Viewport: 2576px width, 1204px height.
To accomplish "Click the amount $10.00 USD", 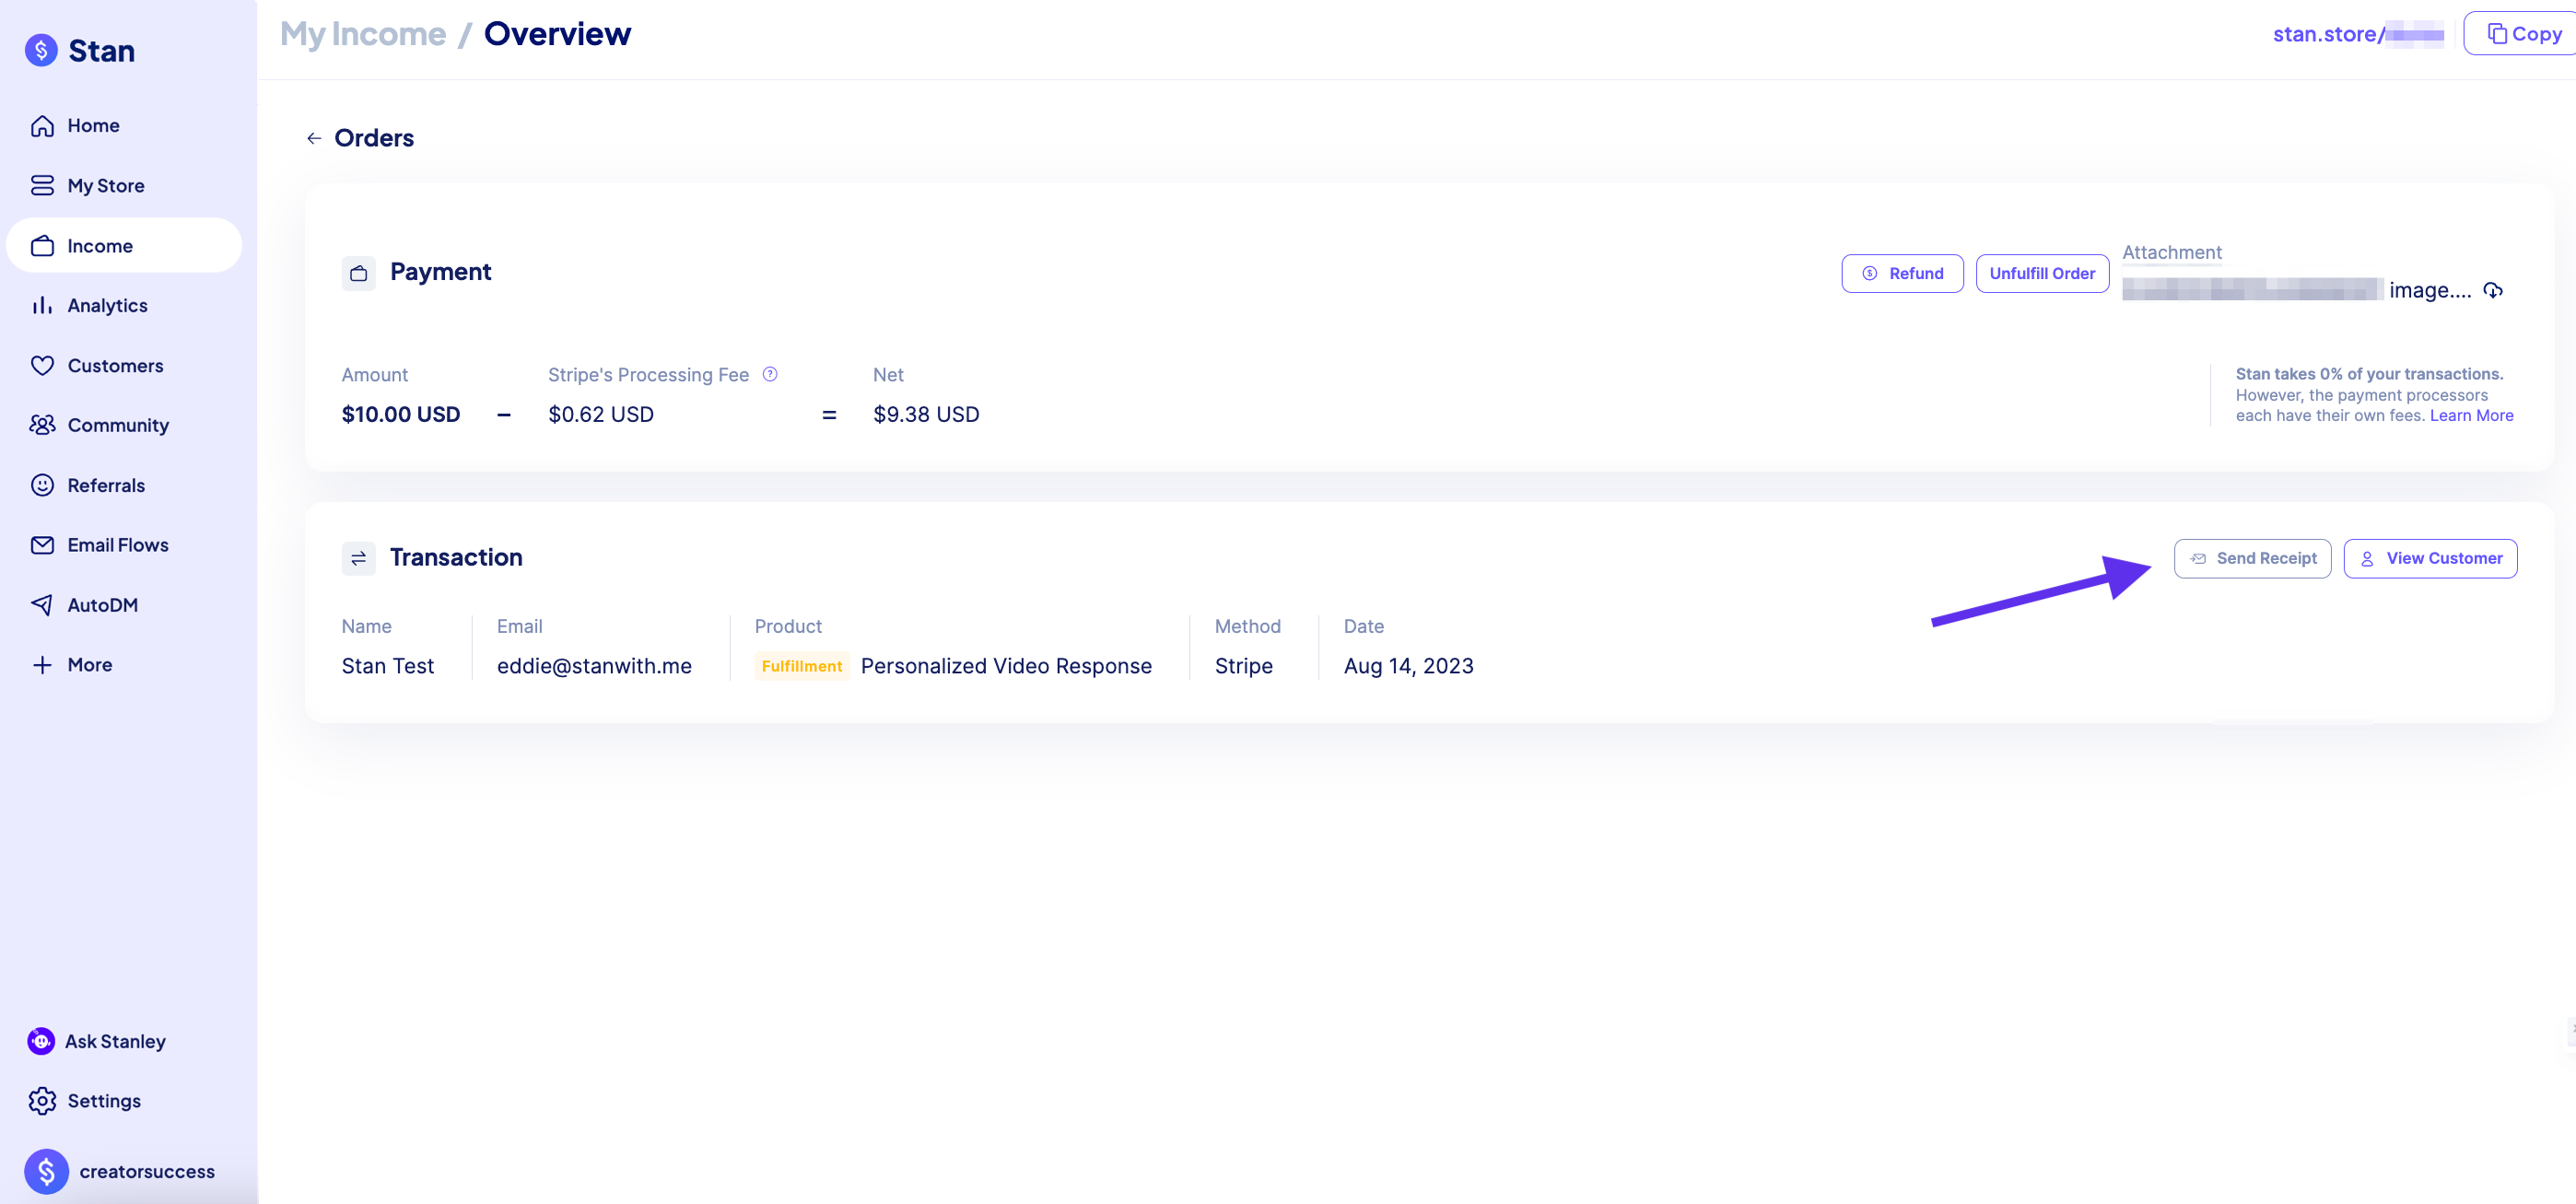I will coord(401,414).
